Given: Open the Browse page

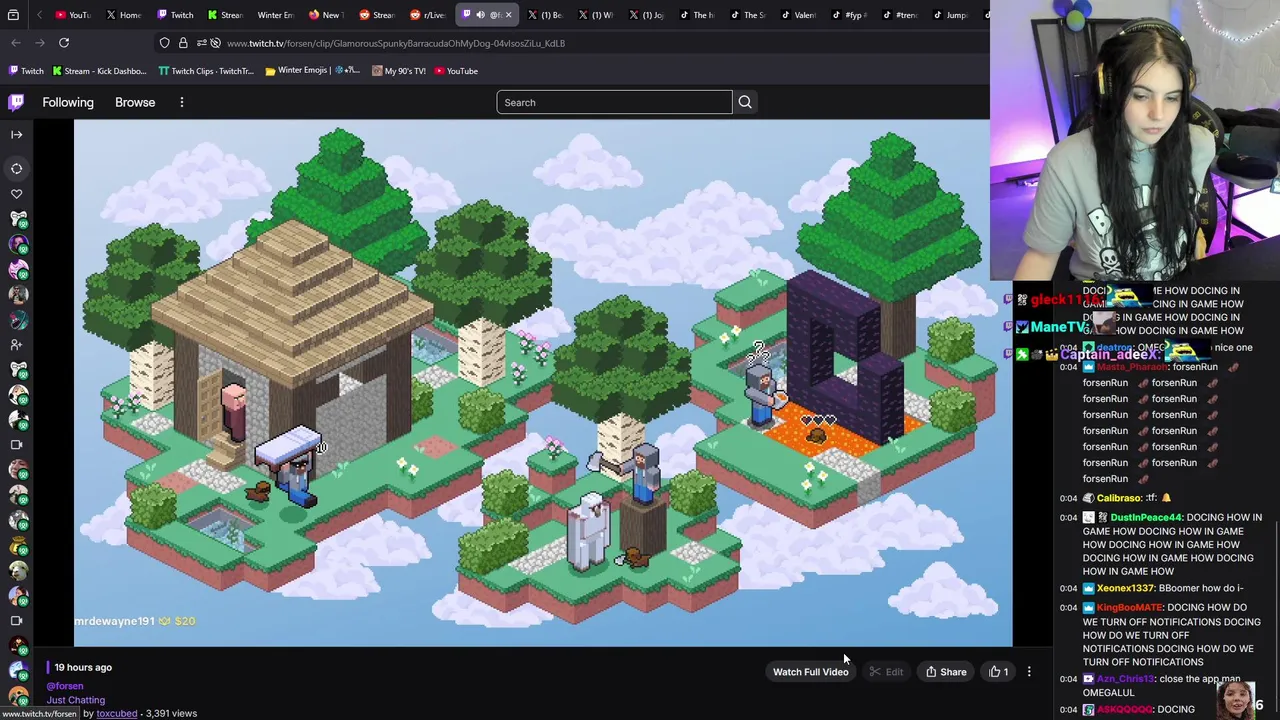Looking at the screenshot, I should tap(135, 102).
